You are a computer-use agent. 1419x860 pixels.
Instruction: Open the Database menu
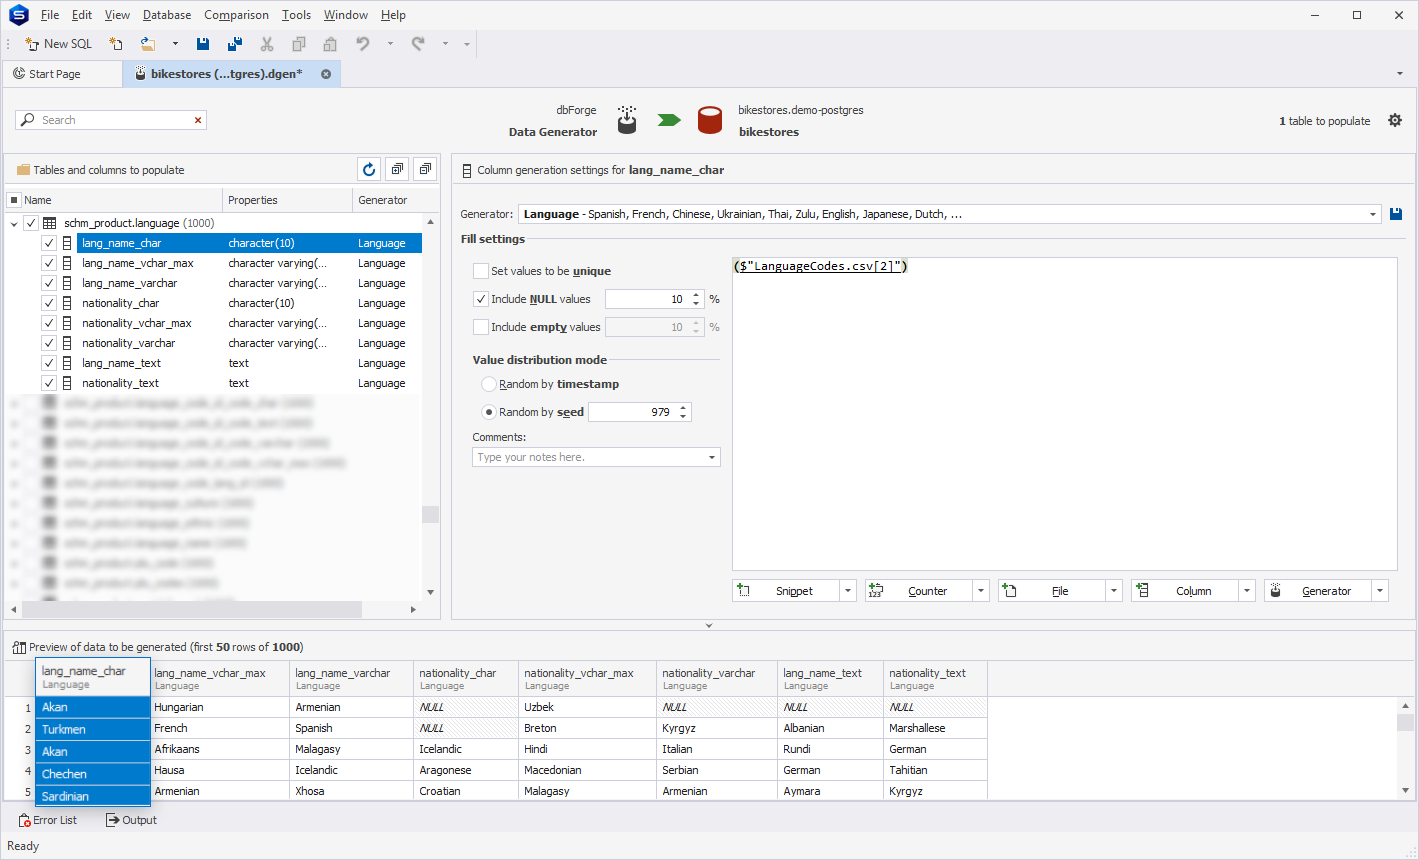[x=167, y=15]
